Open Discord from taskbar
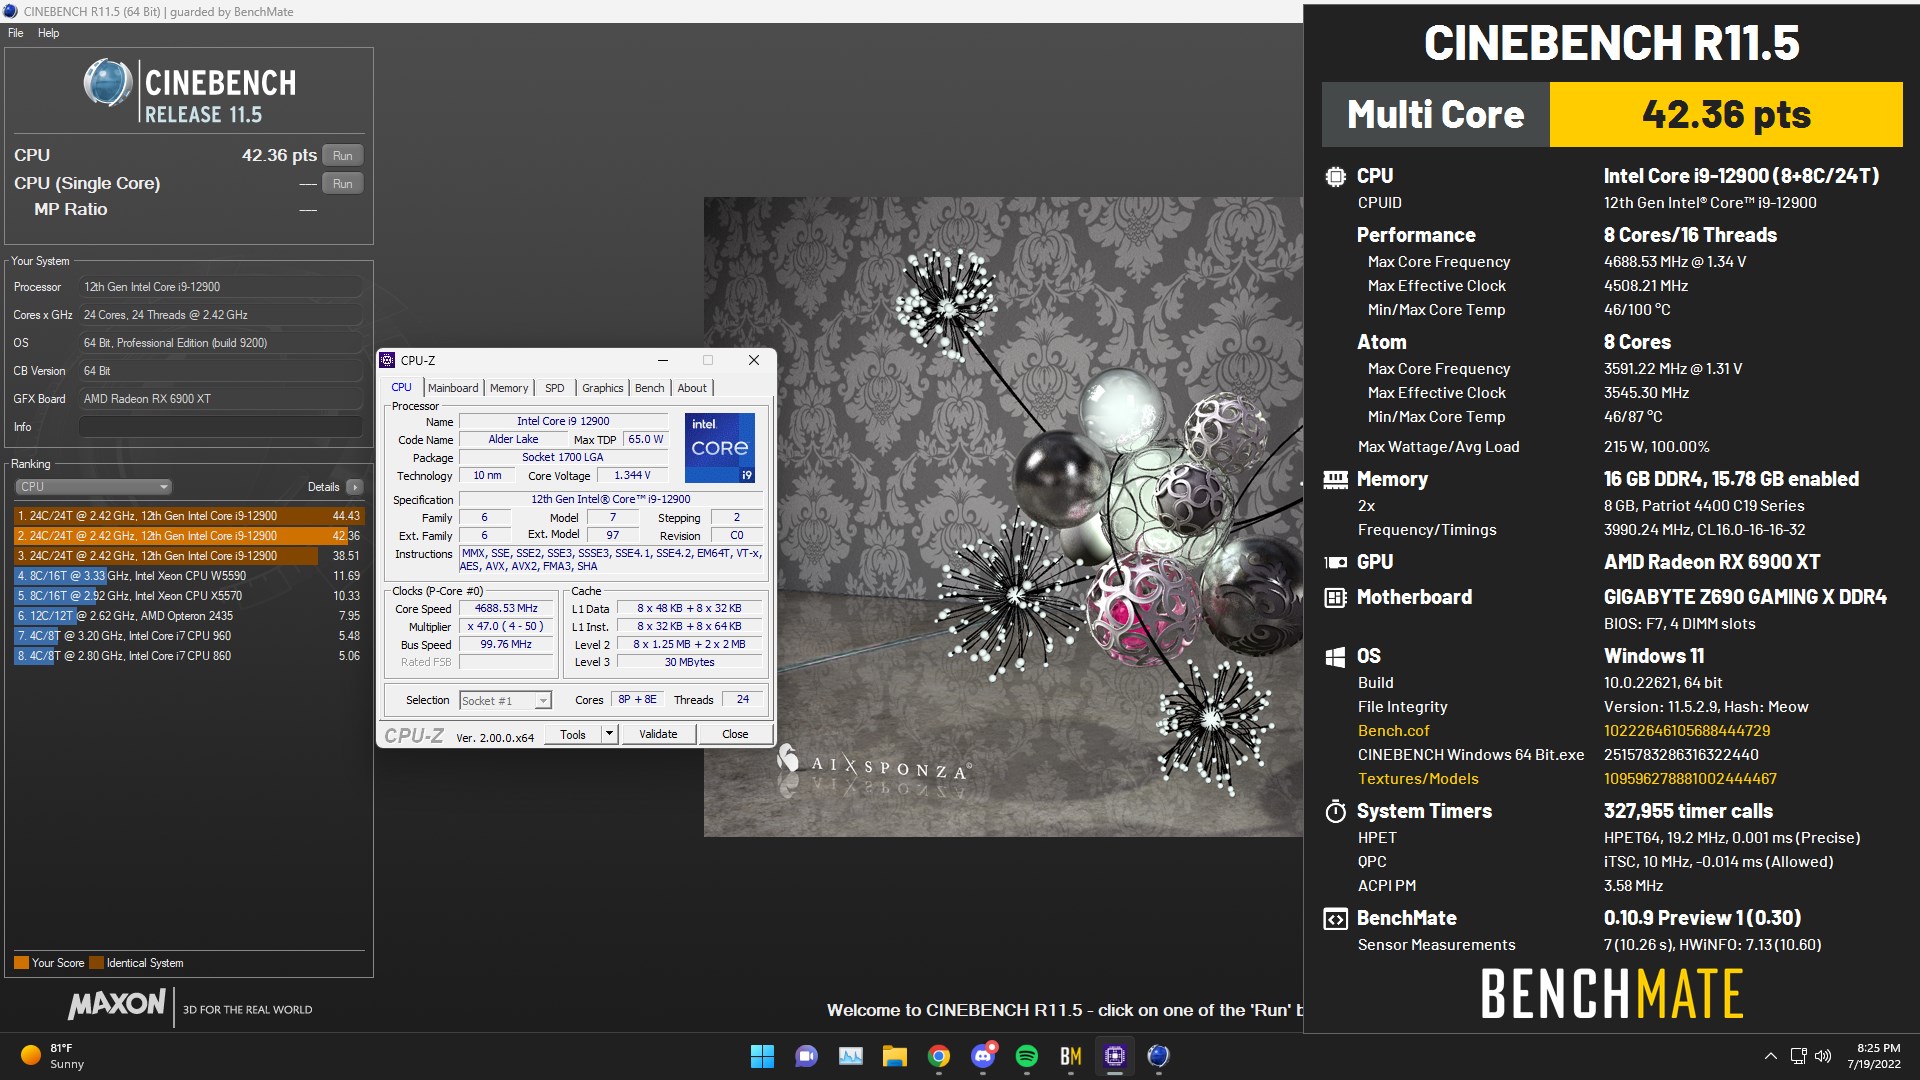The height and width of the screenshot is (1080, 1920). pyautogui.click(x=983, y=1056)
